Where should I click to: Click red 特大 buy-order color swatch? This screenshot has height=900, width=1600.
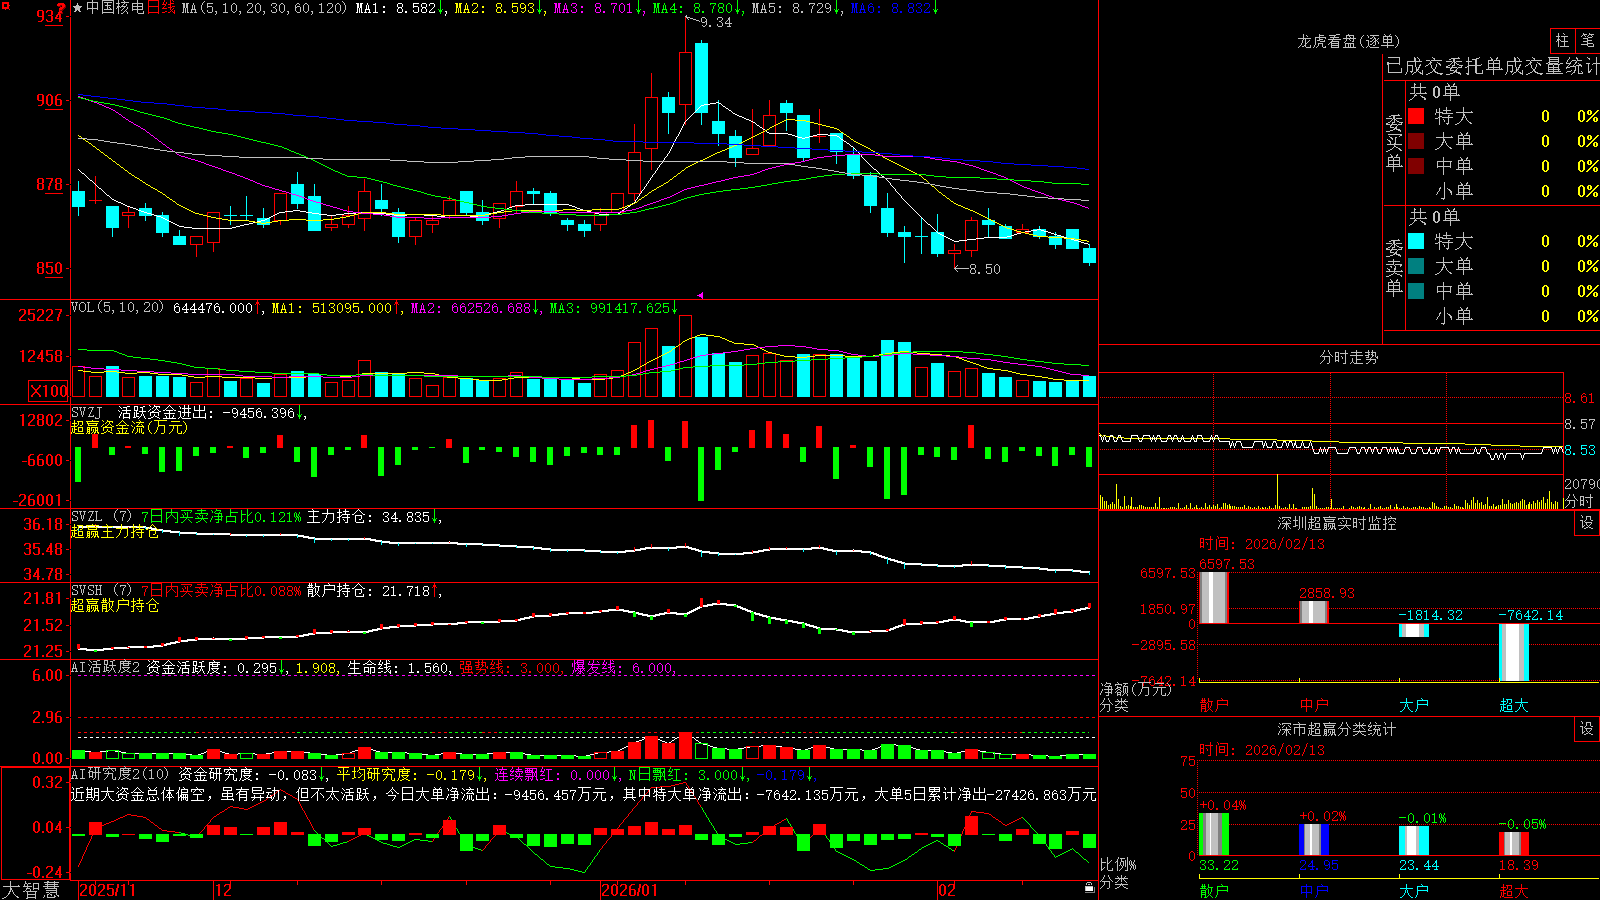[x=1416, y=116]
